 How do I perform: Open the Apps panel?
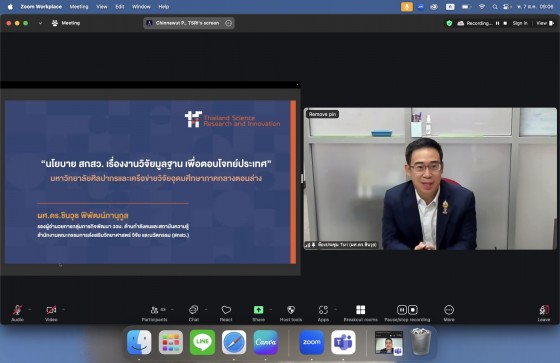click(323, 313)
